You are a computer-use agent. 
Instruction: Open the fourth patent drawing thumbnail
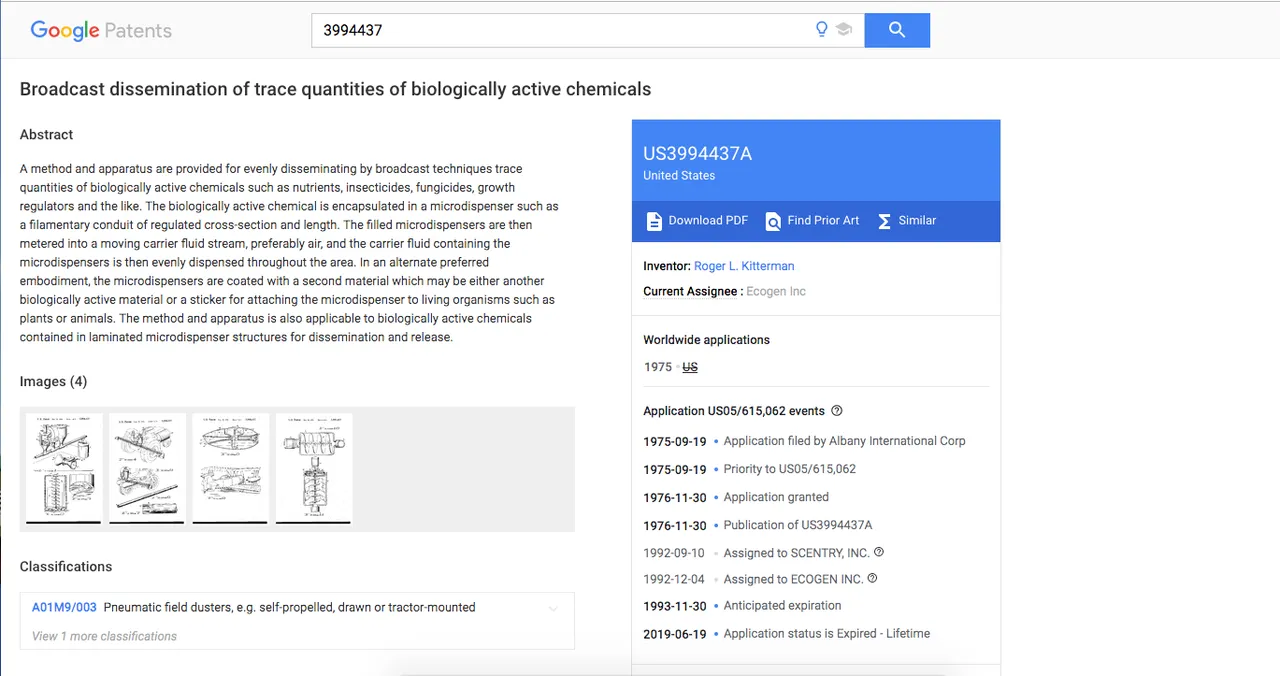click(x=314, y=468)
